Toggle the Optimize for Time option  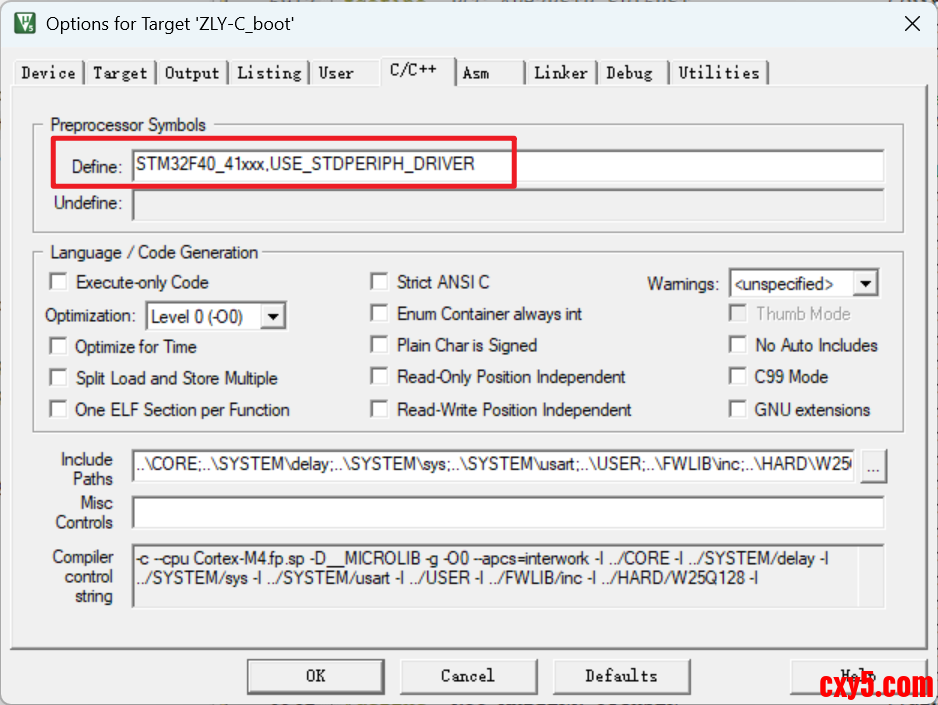[x=59, y=347]
